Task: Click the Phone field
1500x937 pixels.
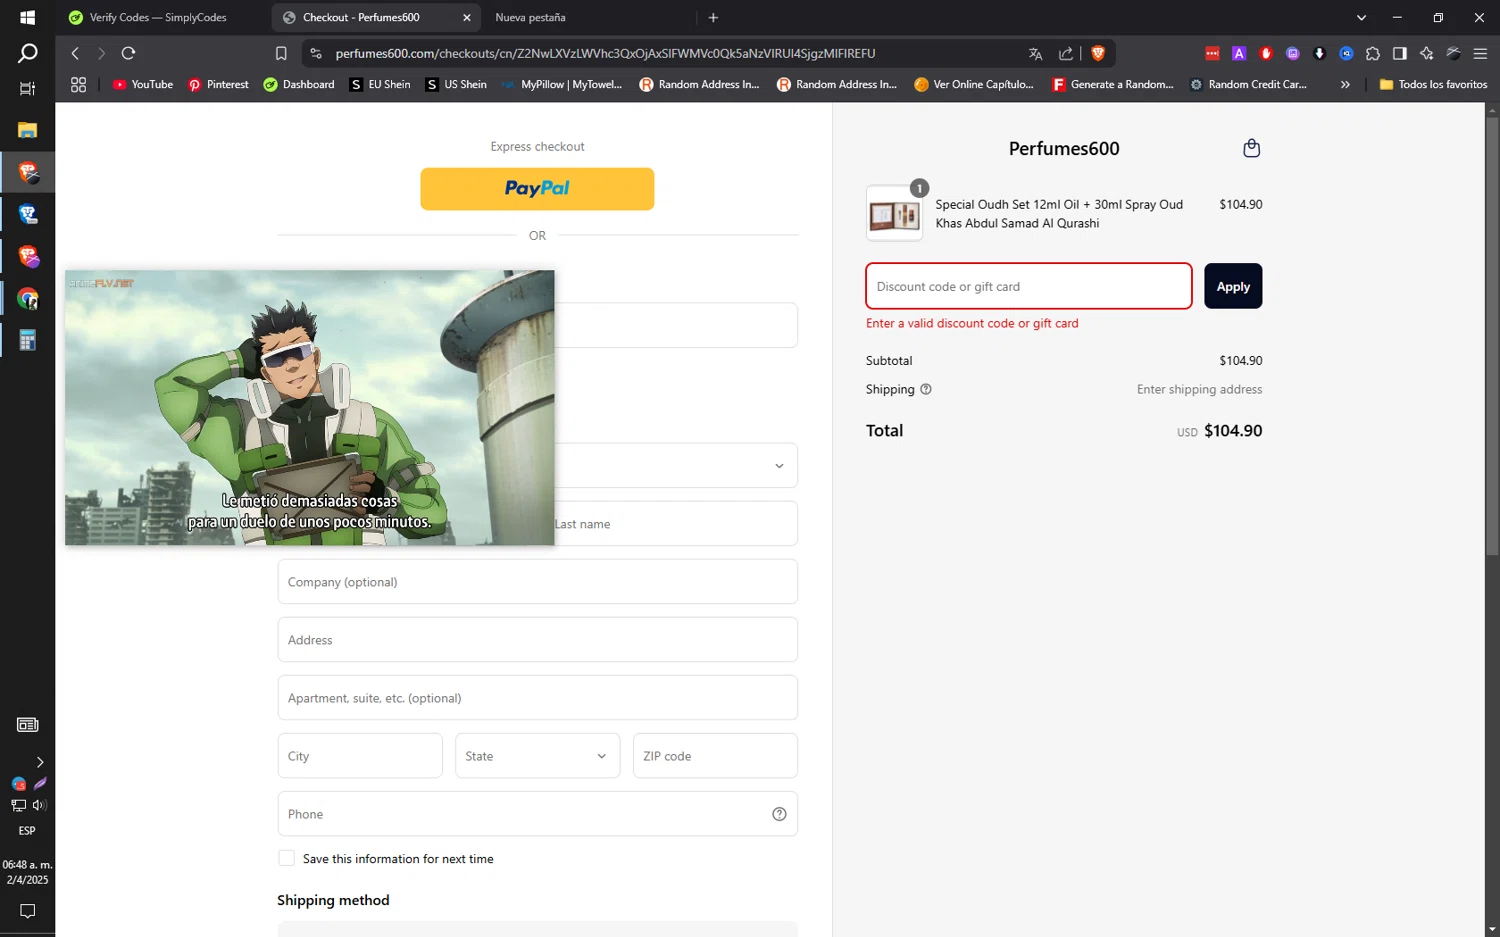Action: tap(537, 814)
